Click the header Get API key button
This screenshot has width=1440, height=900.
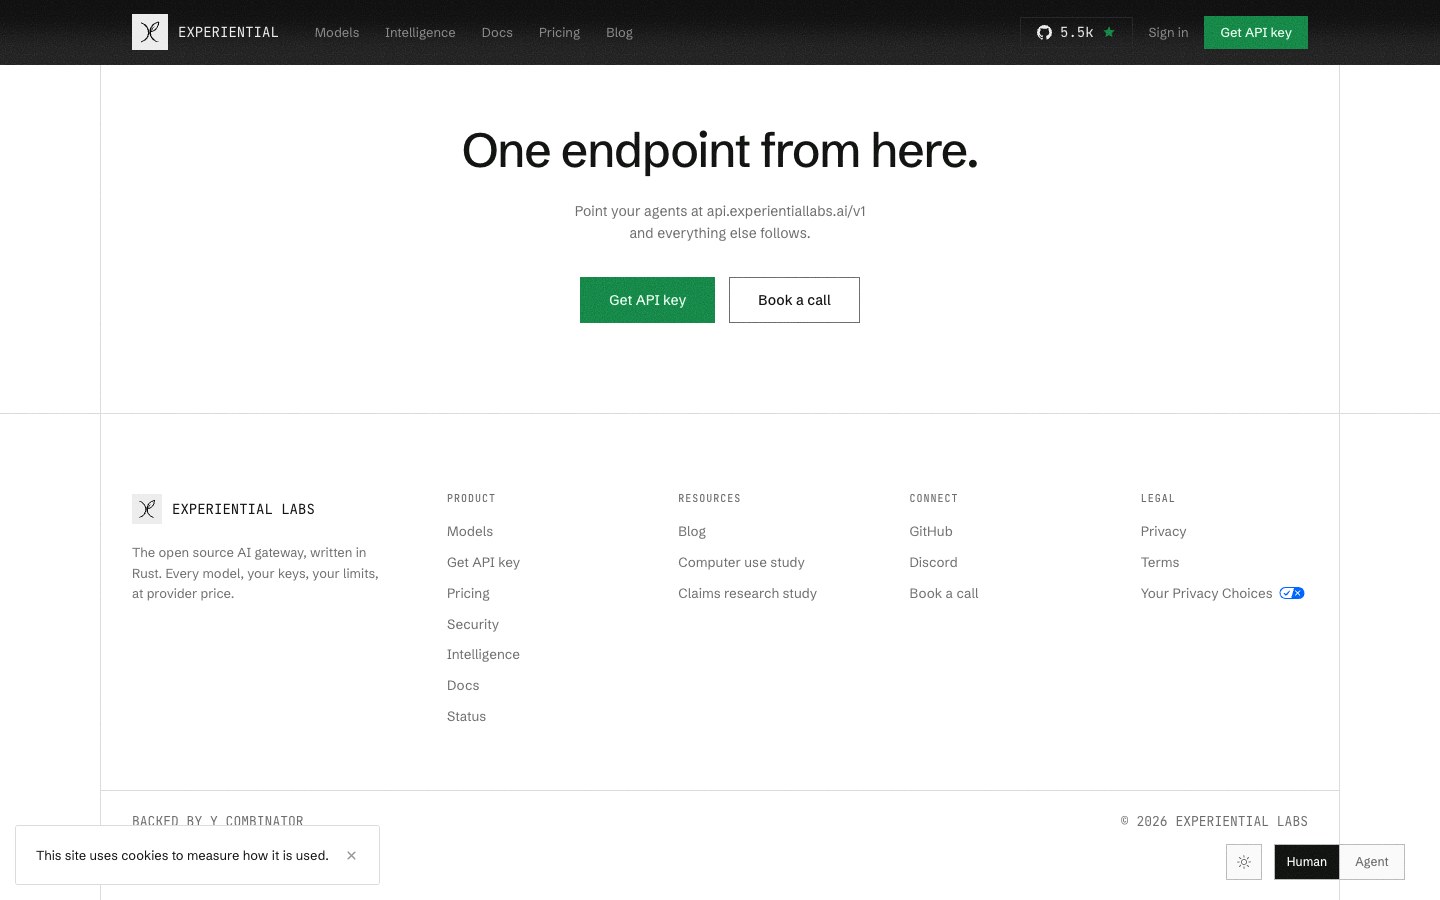(1256, 32)
